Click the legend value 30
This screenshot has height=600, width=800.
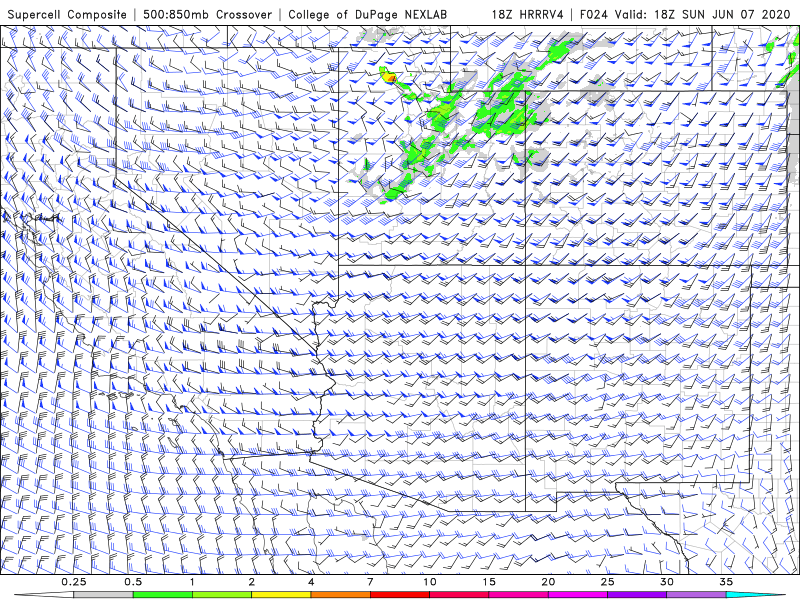click(667, 582)
